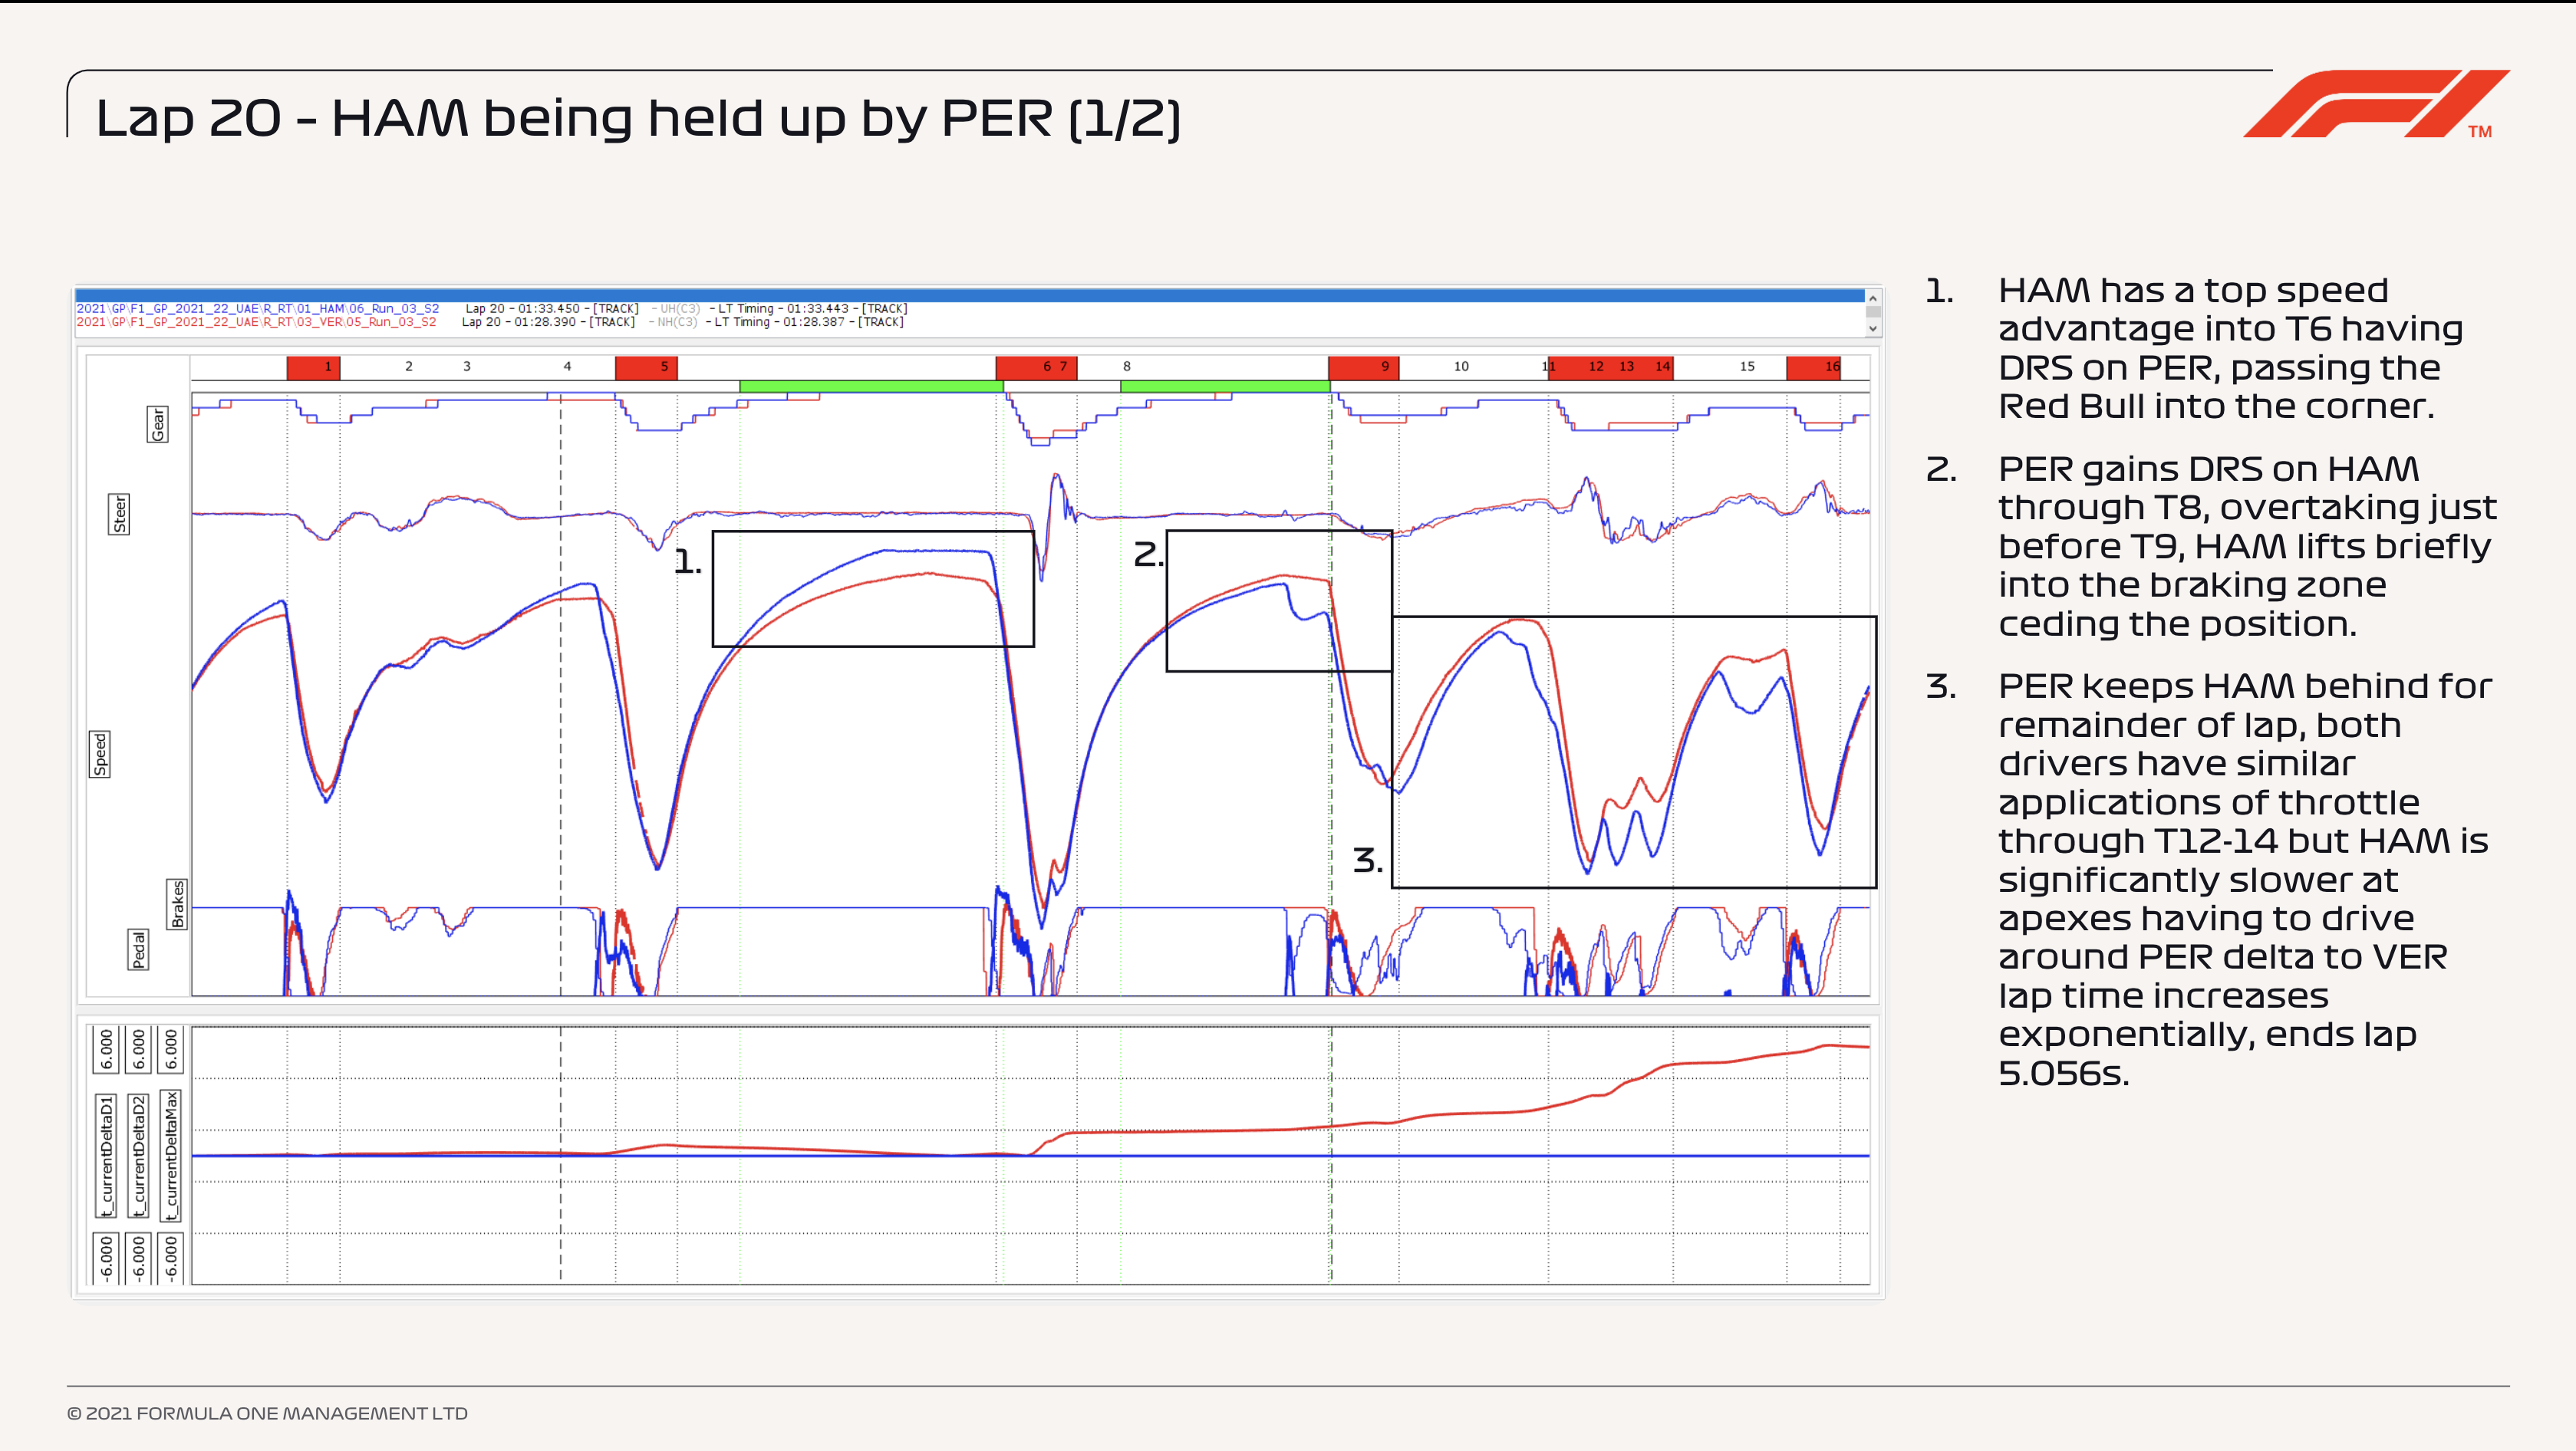Click the red turn 1 marker
The width and height of the screenshot is (2576, 1451).
[x=313, y=367]
